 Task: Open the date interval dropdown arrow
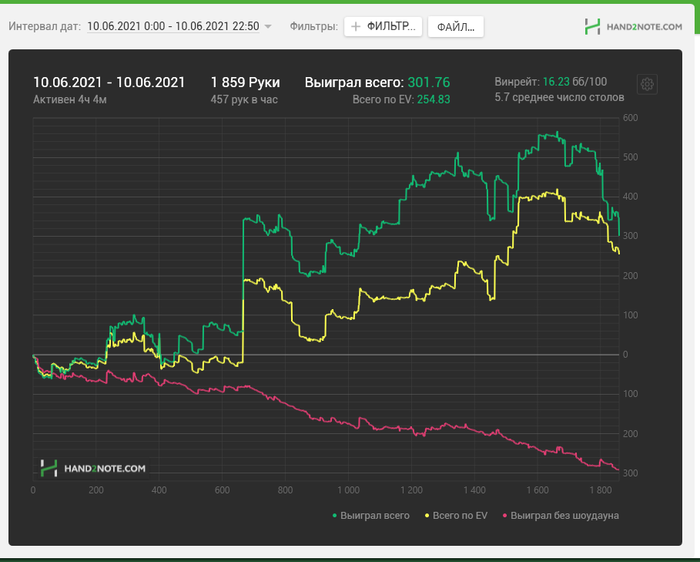[268, 26]
